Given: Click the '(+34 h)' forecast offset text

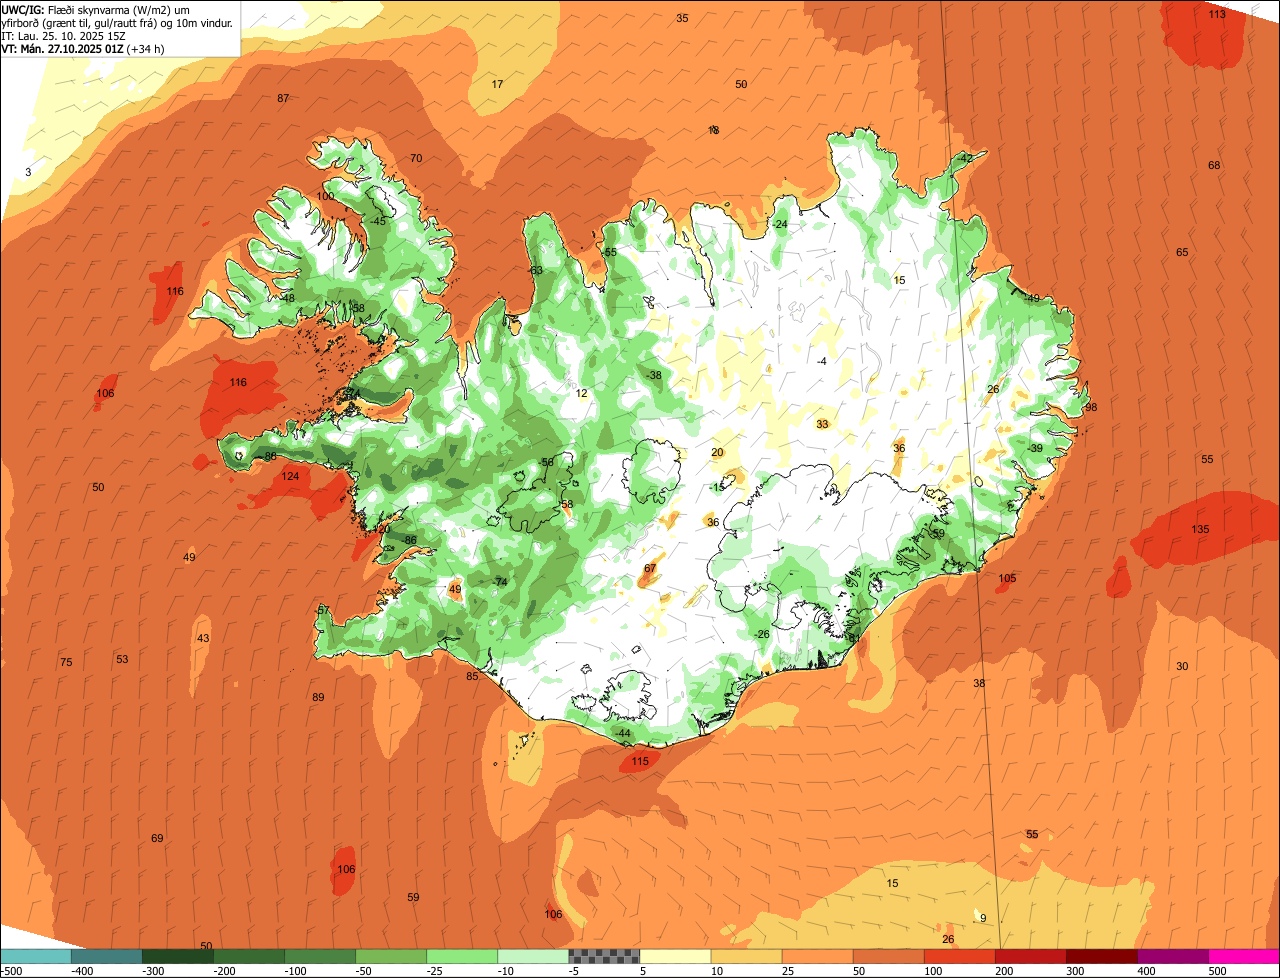Looking at the screenshot, I should tap(146, 48).
